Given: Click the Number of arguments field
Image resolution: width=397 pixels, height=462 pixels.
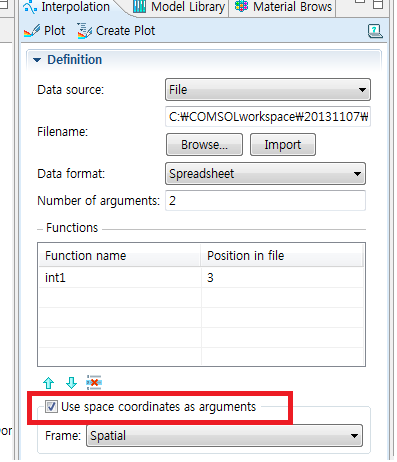Looking at the screenshot, I should pyautogui.click(x=265, y=201).
